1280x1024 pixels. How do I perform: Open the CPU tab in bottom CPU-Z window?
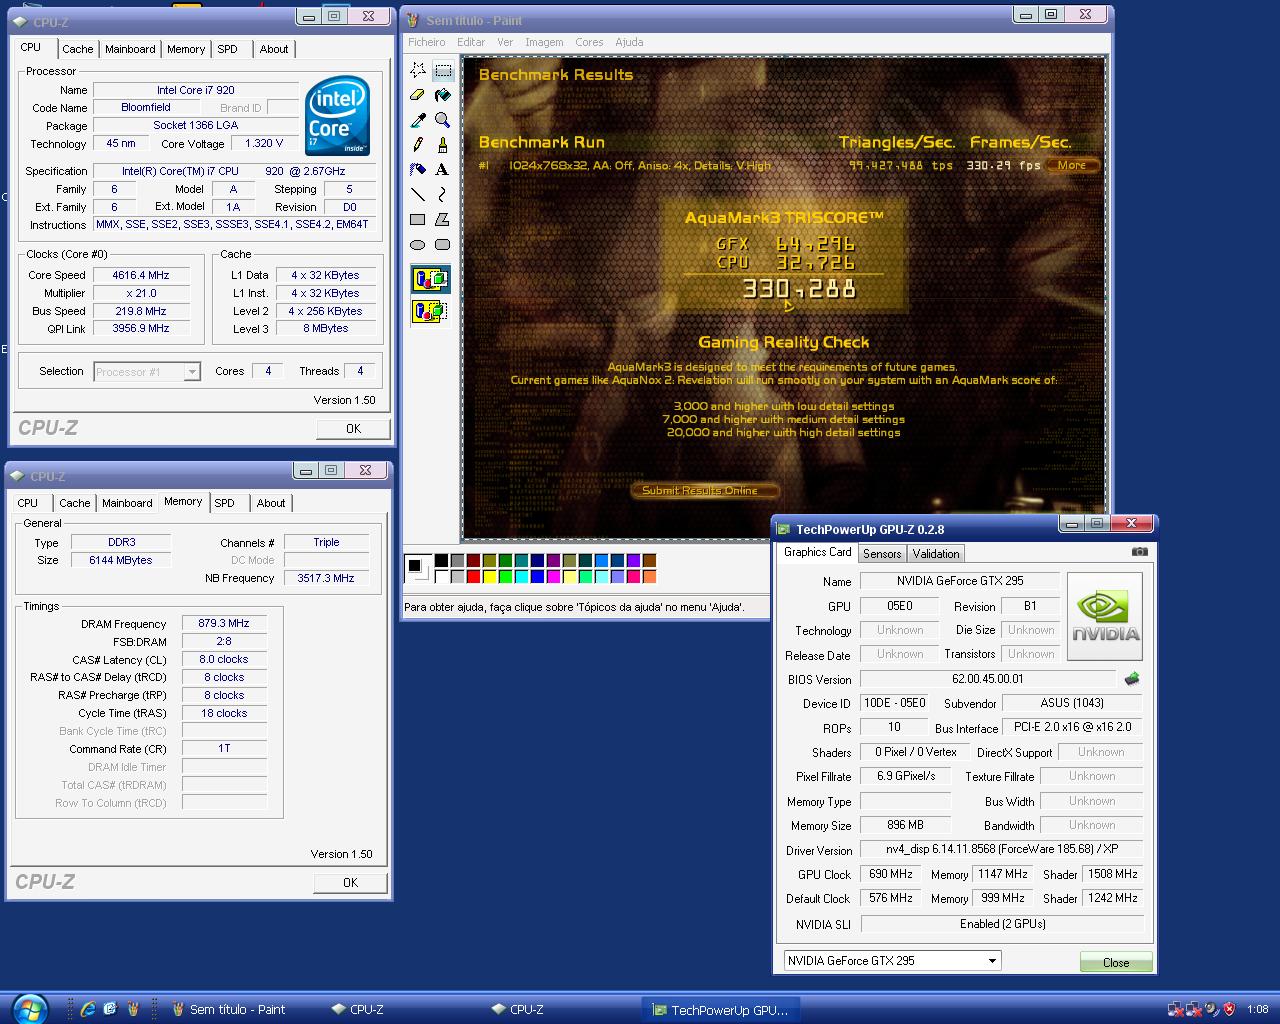[28, 503]
